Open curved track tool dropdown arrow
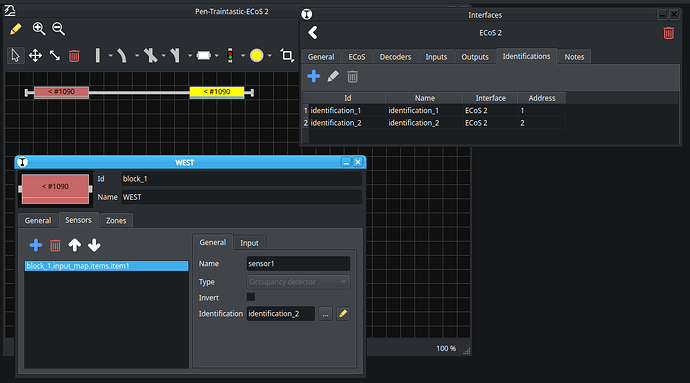 137,56
